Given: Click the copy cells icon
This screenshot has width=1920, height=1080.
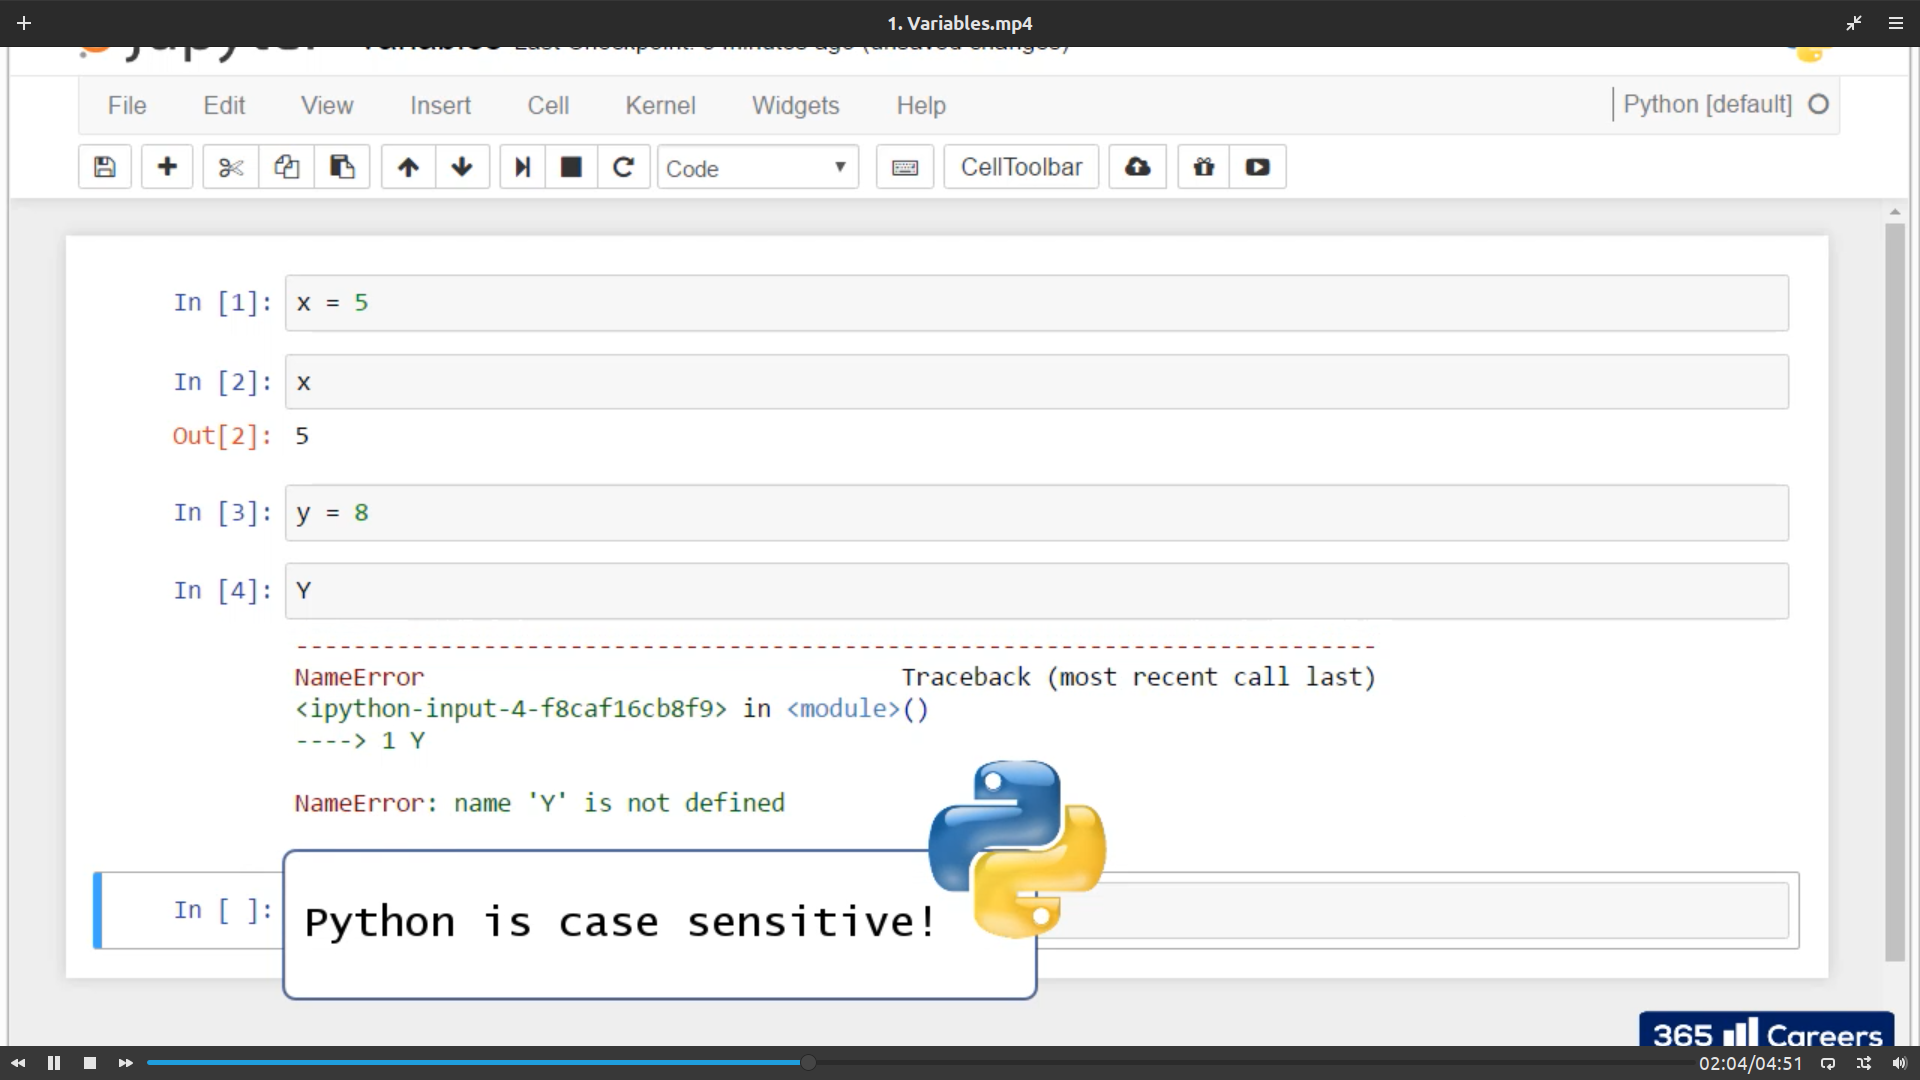Looking at the screenshot, I should point(287,167).
